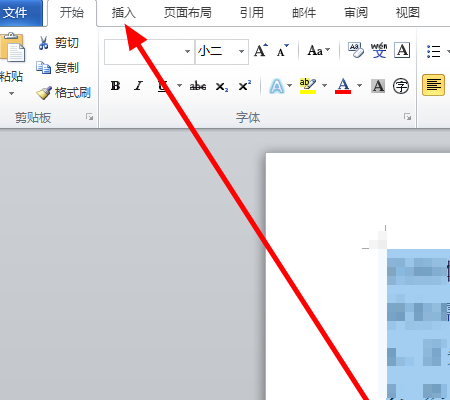
Task: Toggle Subscript formatting
Action: coord(222,87)
